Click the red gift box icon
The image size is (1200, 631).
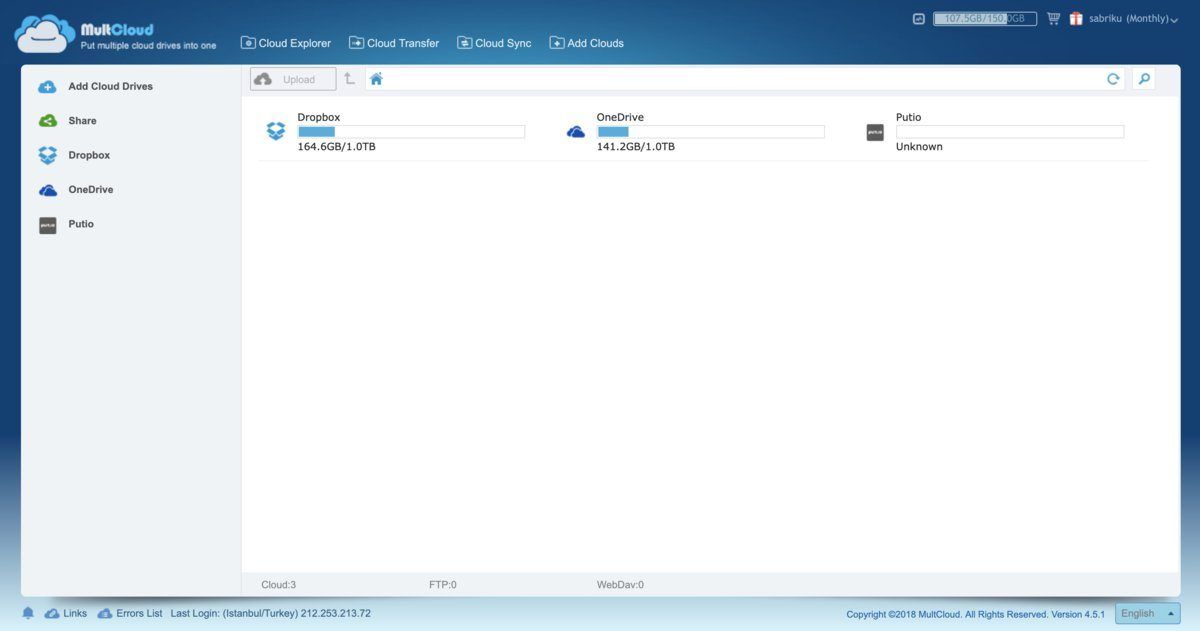(1076, 19)
